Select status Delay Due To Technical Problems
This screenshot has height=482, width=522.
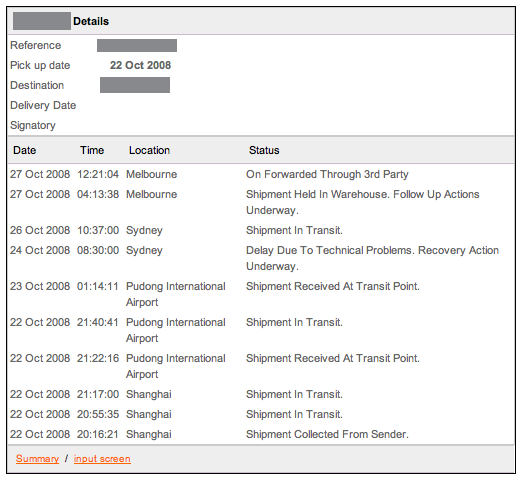pos(372,258)
